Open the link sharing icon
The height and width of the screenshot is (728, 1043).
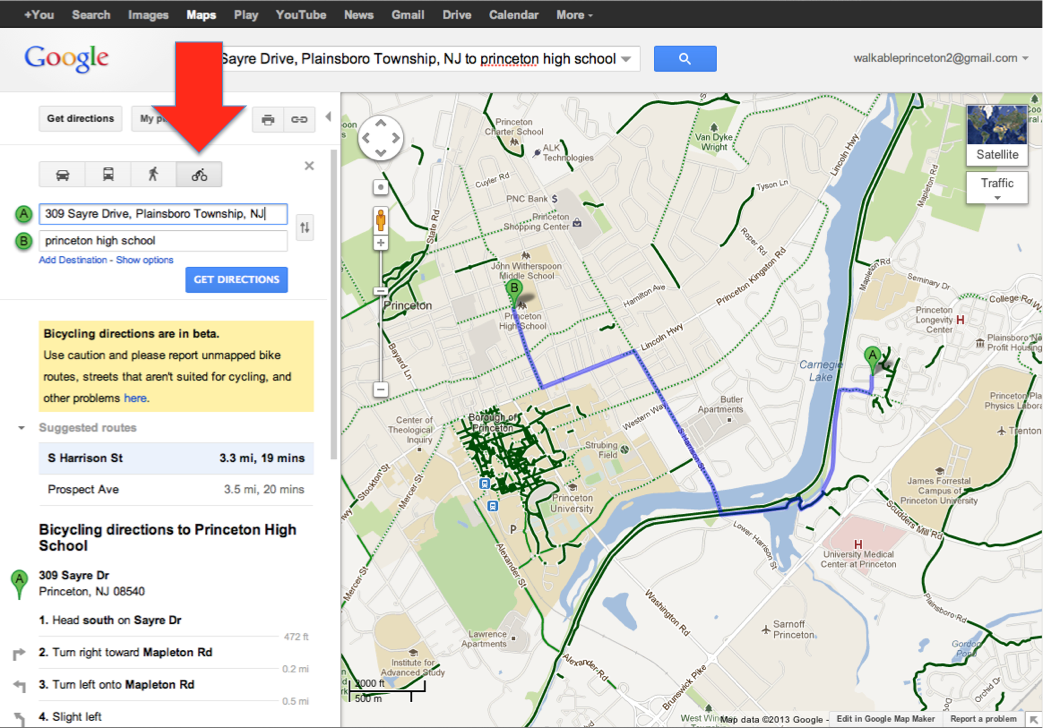(x=298, y=119)
